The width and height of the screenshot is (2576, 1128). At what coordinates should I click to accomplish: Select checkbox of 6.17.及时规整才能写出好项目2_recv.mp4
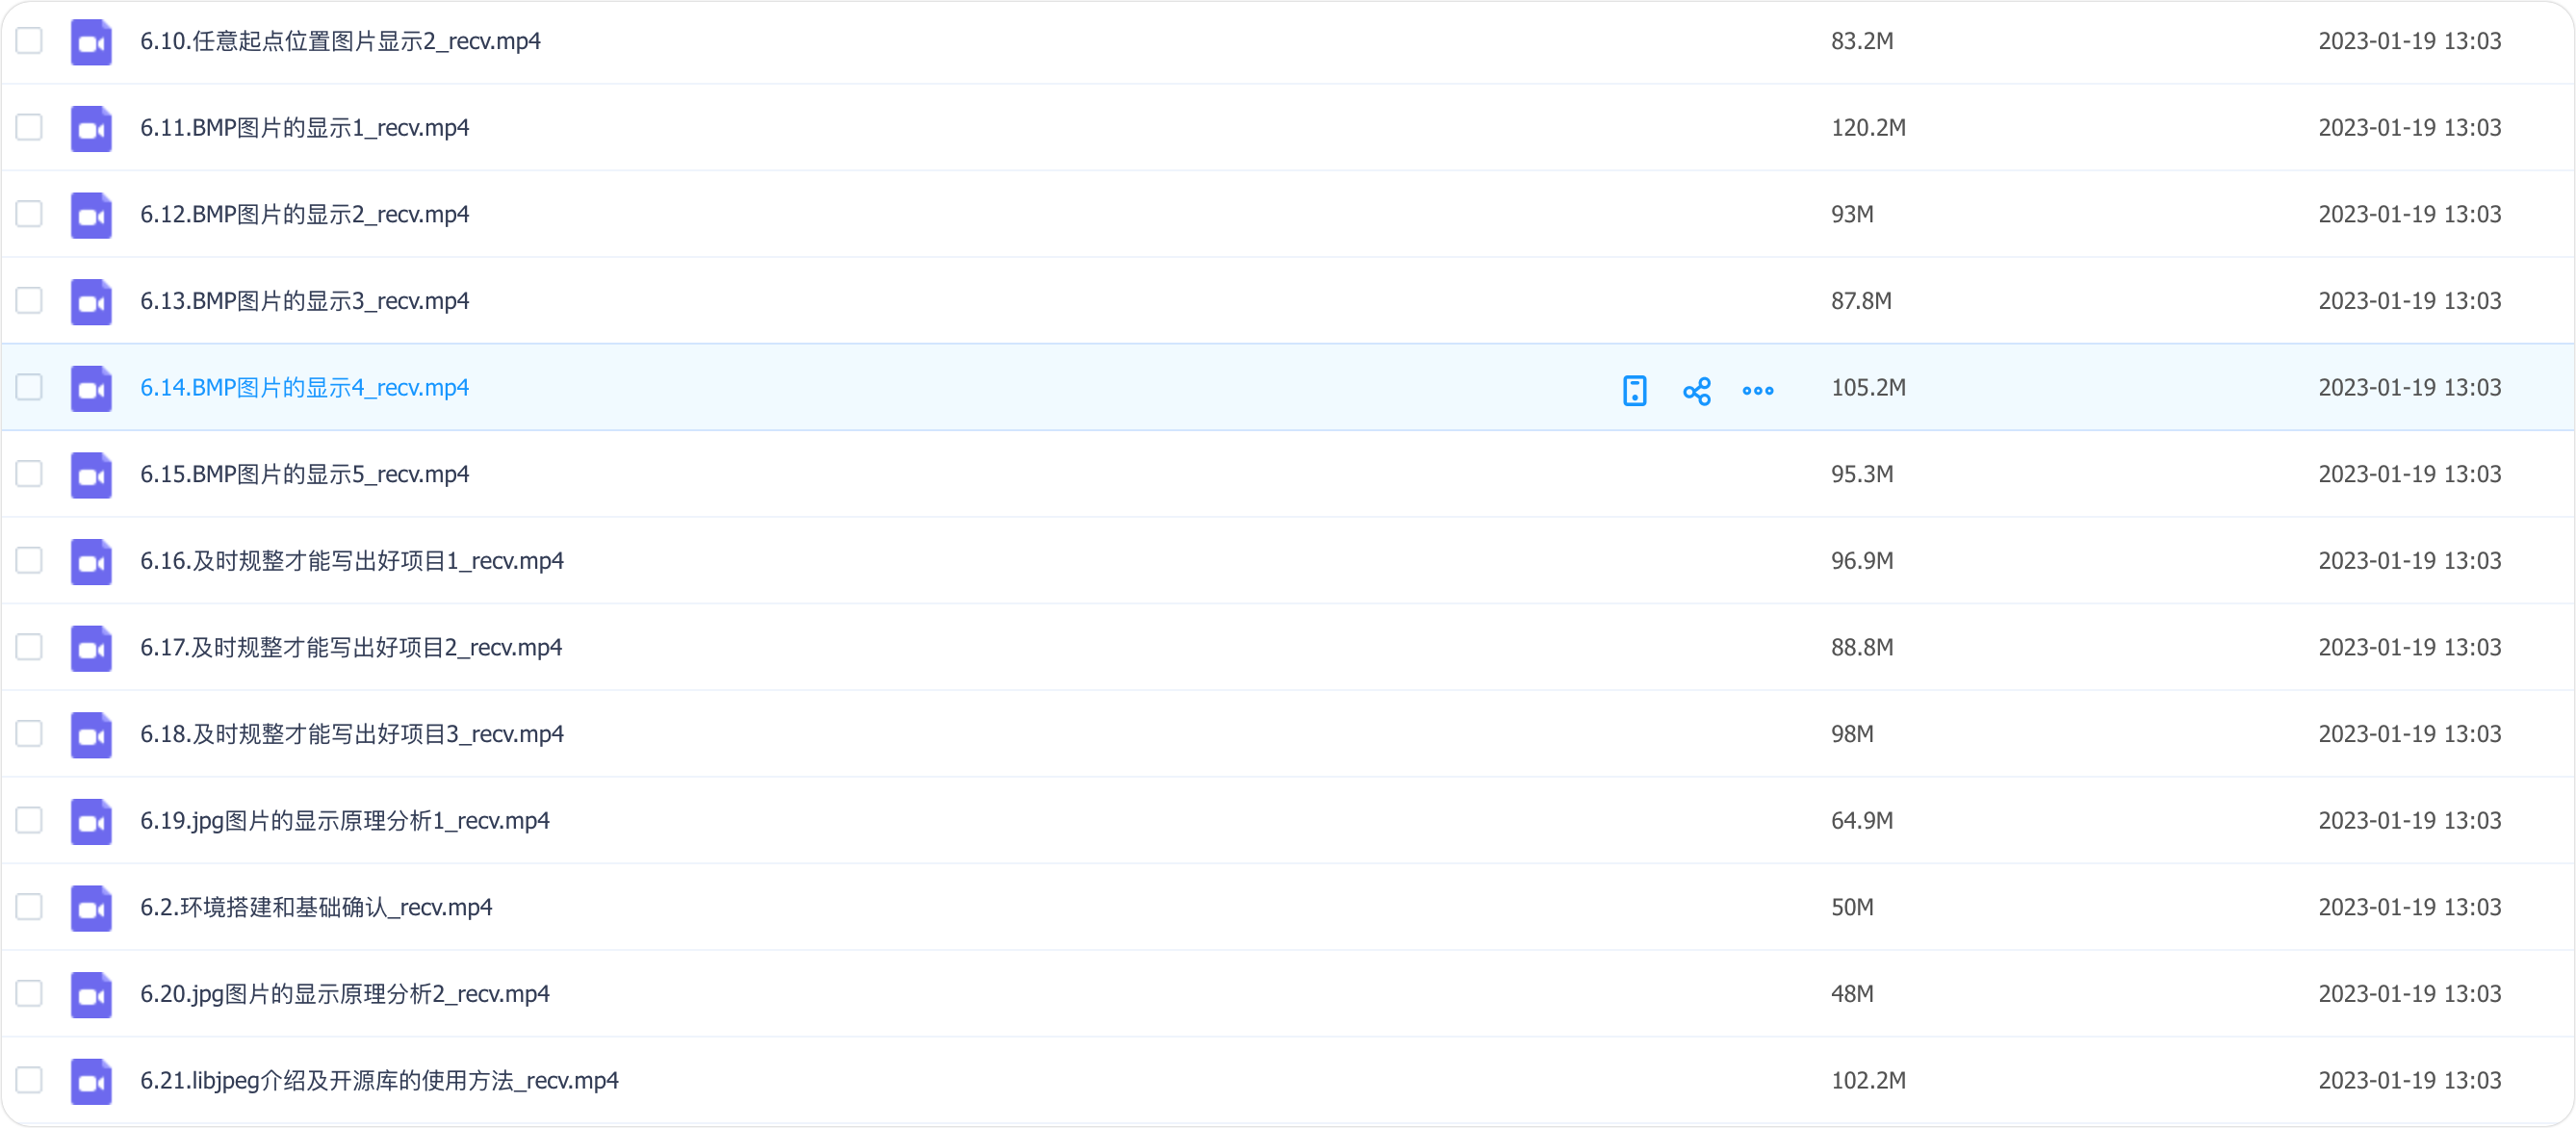(29, 647)
